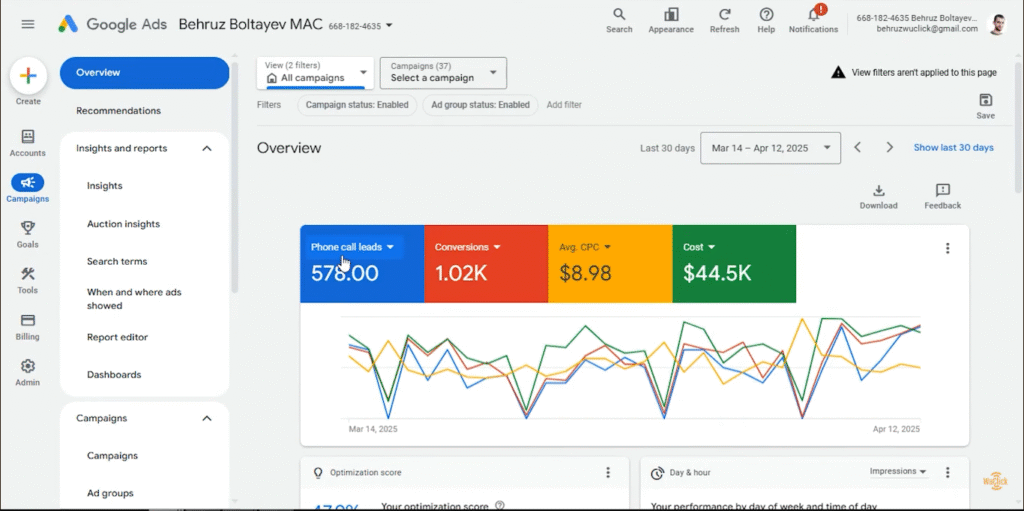Open Select a campaign dropdown
Viewport: 1024px width, 511px height.
tap(443, 73)
